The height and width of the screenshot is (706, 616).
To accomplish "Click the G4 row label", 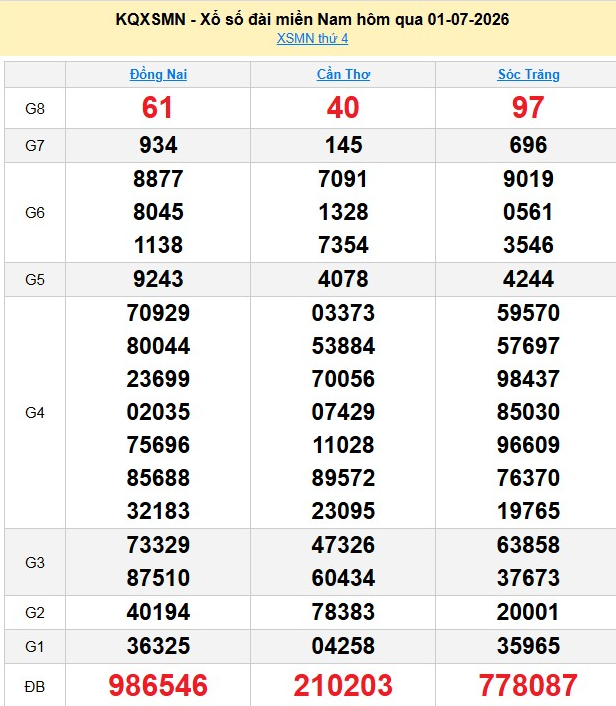I will pos(35,412).
